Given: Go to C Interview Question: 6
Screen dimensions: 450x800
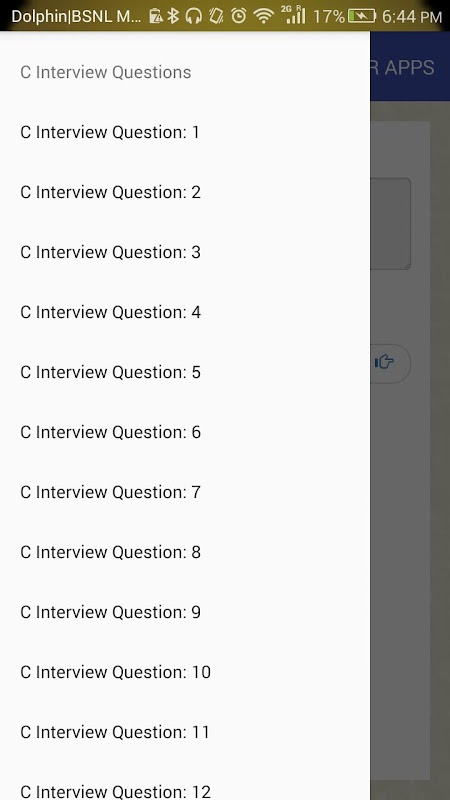Looking at the screenshot, I should [x=185, y=432].
